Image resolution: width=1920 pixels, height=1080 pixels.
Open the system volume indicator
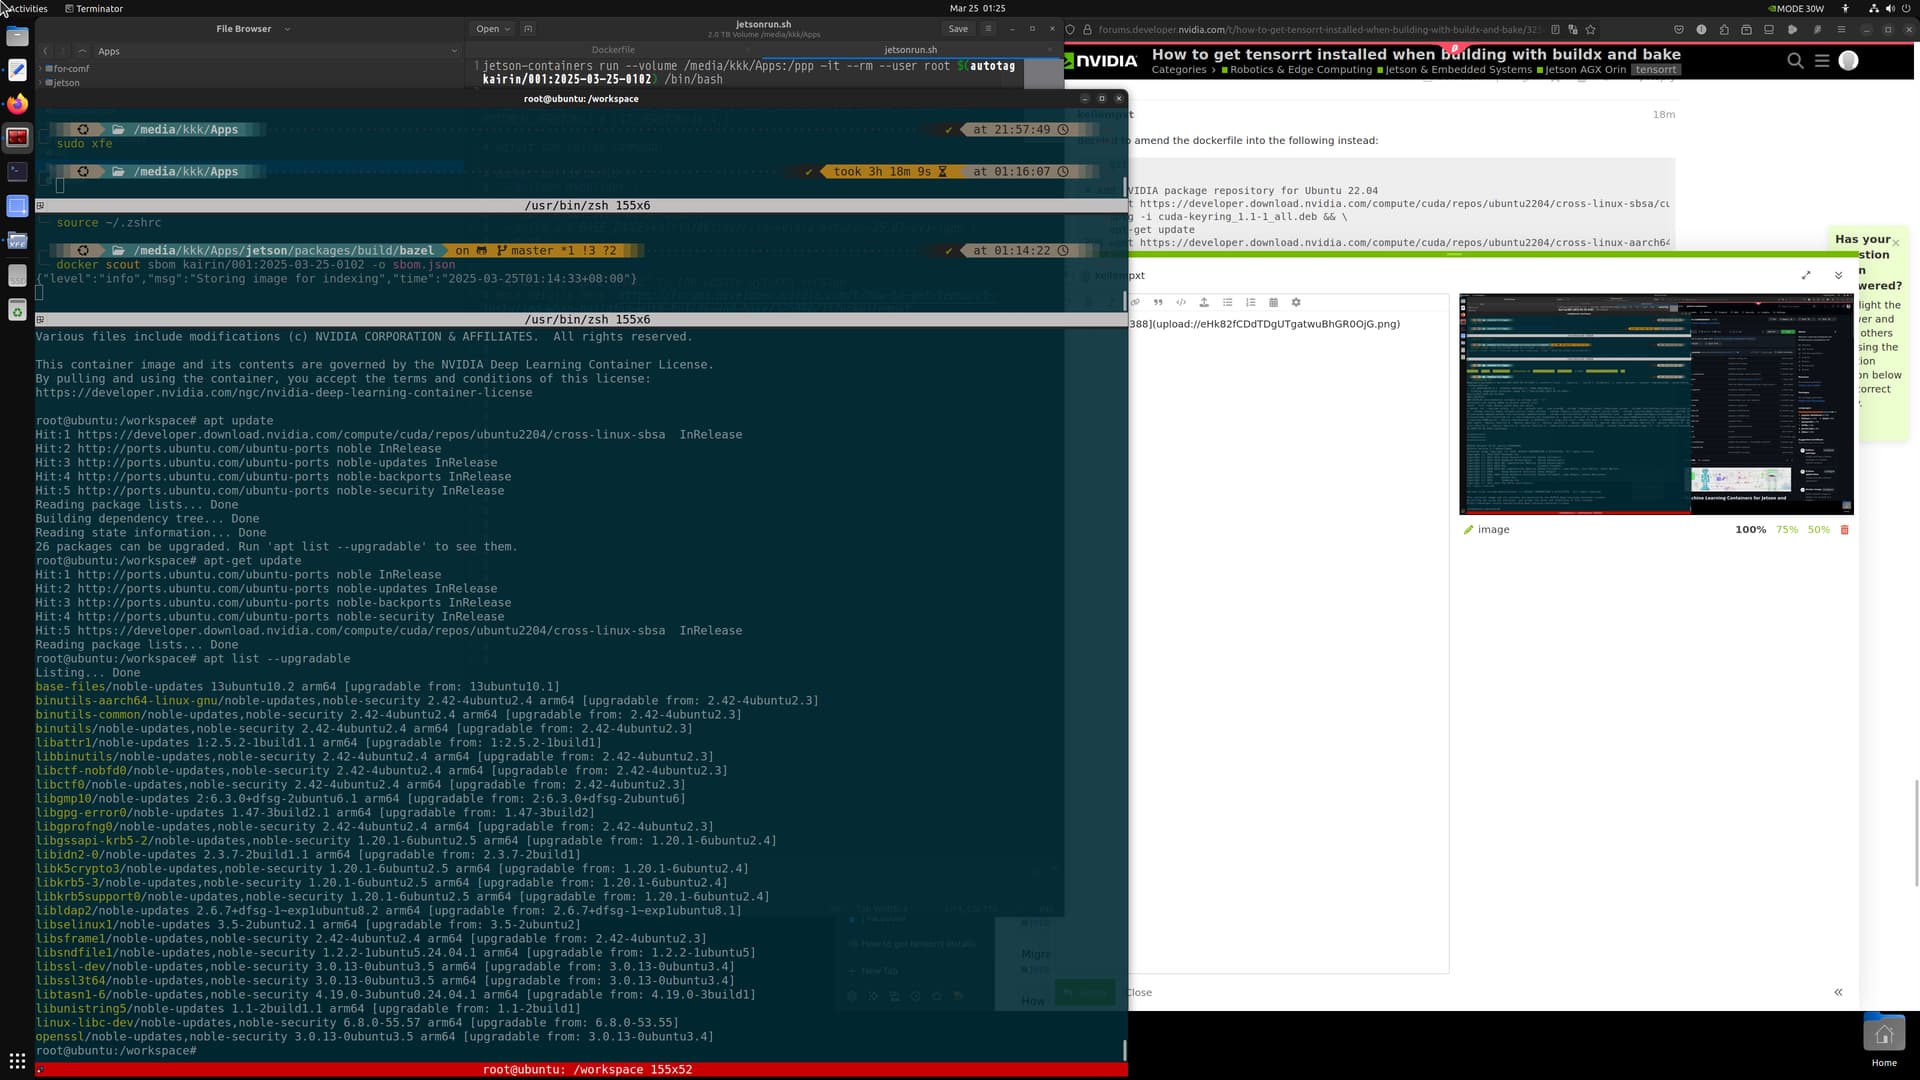pos(1890,8)
